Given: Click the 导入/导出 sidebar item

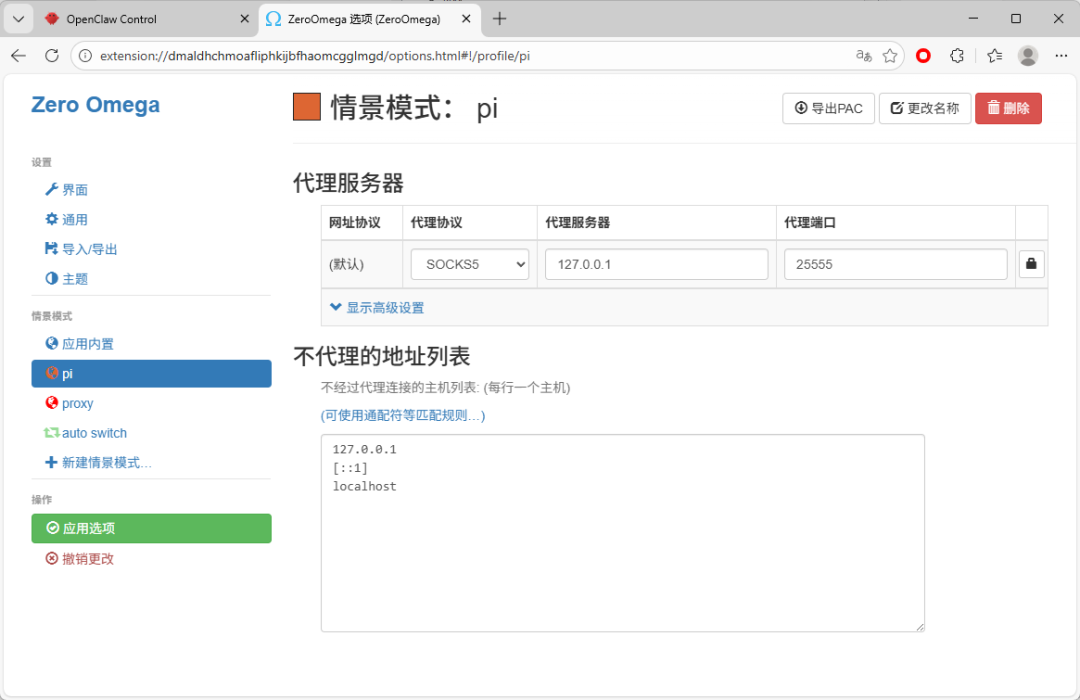Looking at the screenshot, I should point(88,248).
